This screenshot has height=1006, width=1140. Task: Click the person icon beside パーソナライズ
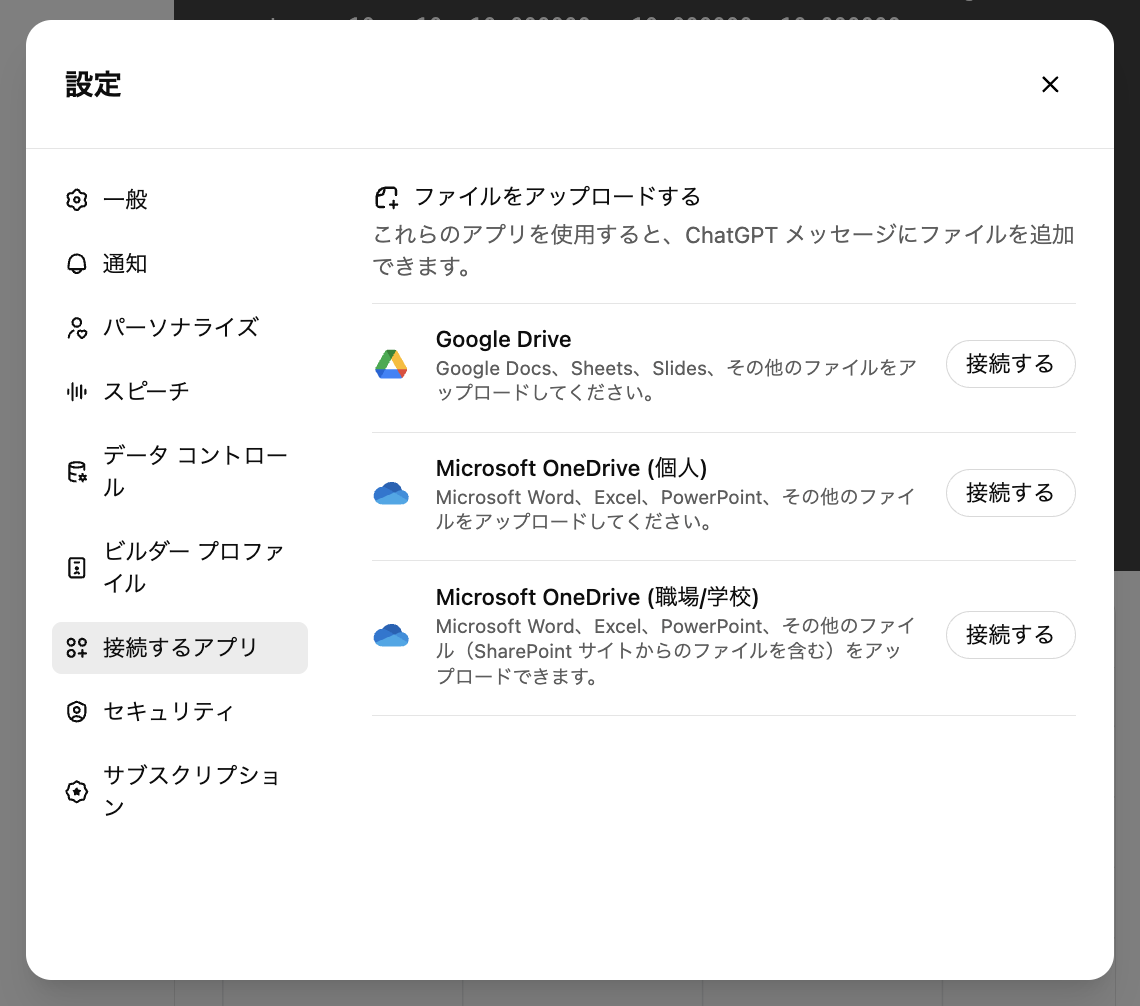(76, 328)
